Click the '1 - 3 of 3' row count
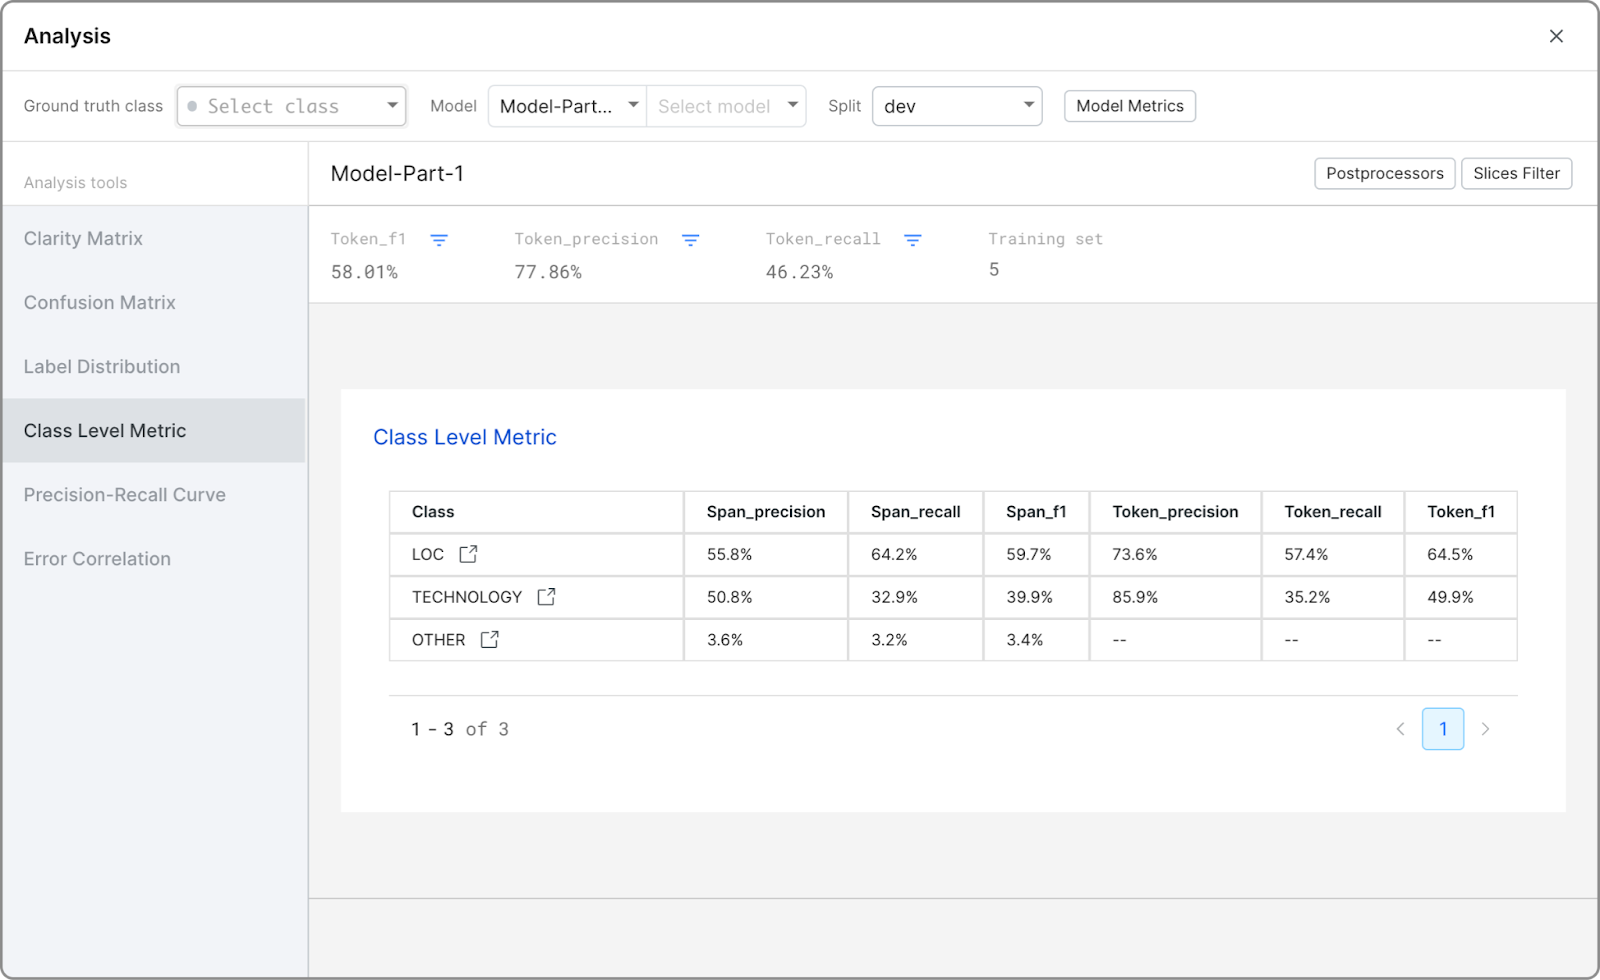1600x980 pixels. click(460, 729)
